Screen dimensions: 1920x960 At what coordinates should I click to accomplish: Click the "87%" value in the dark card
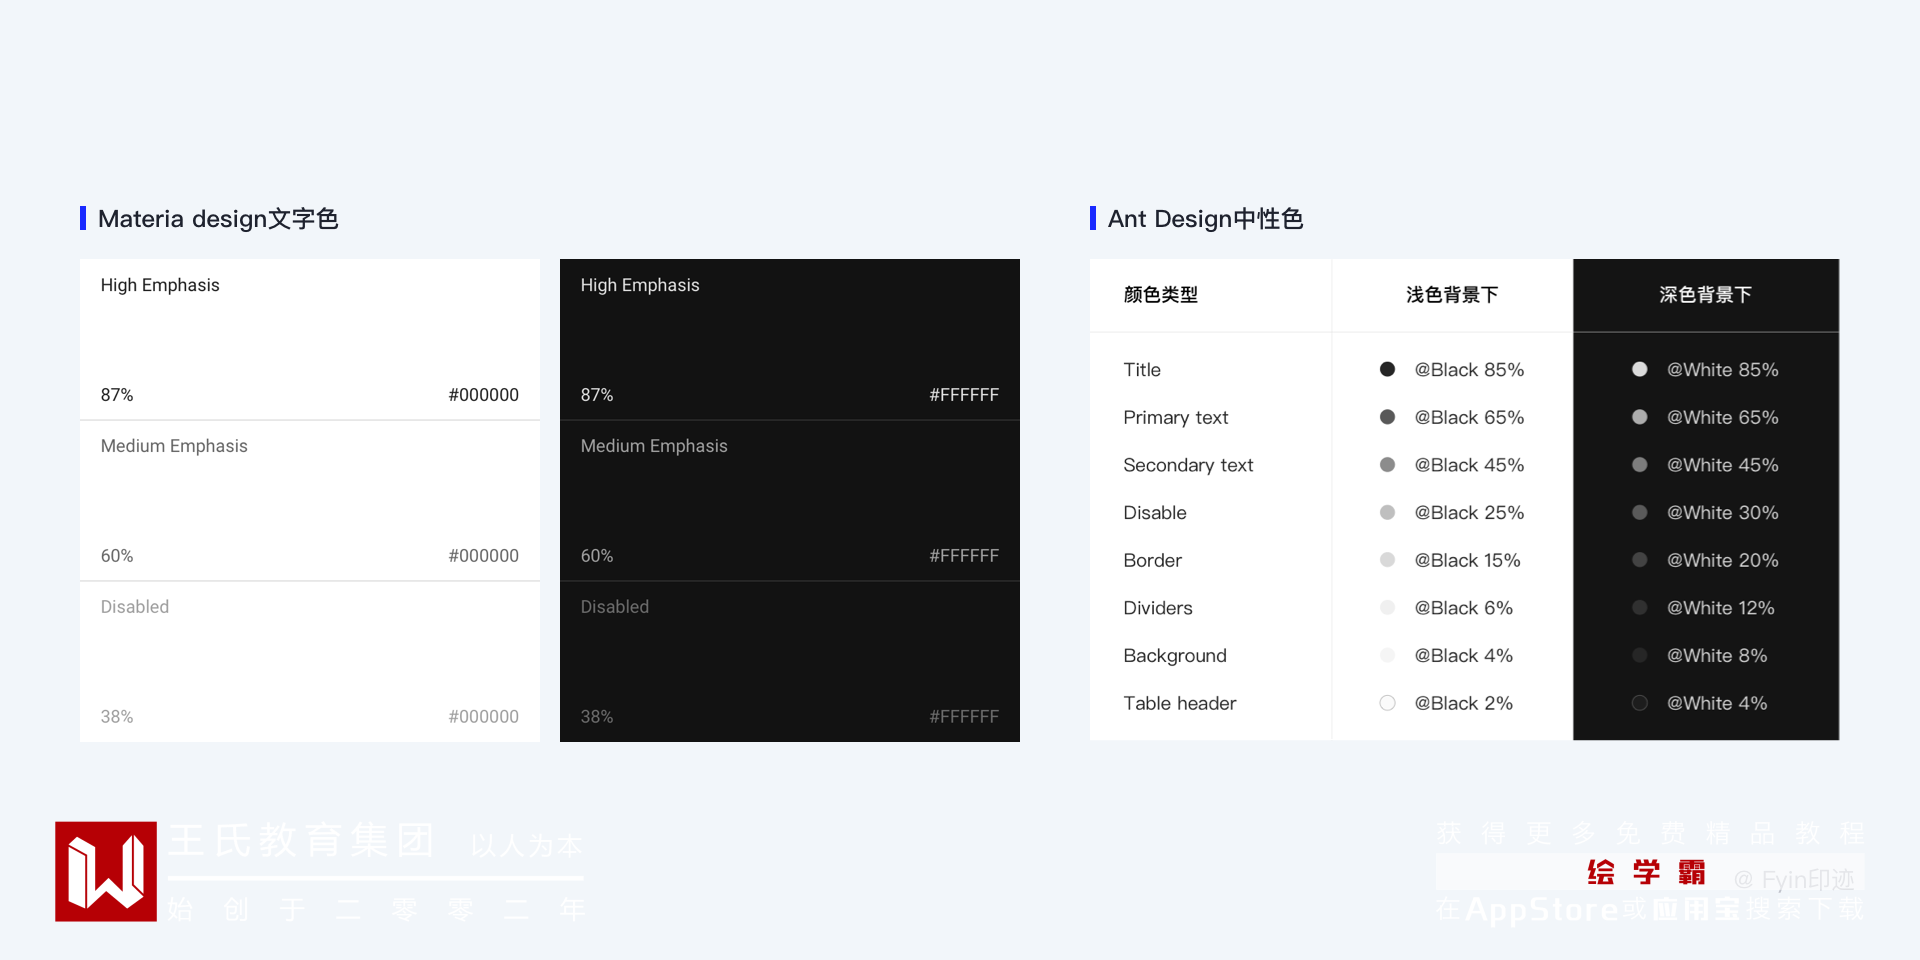pos(597,395)
